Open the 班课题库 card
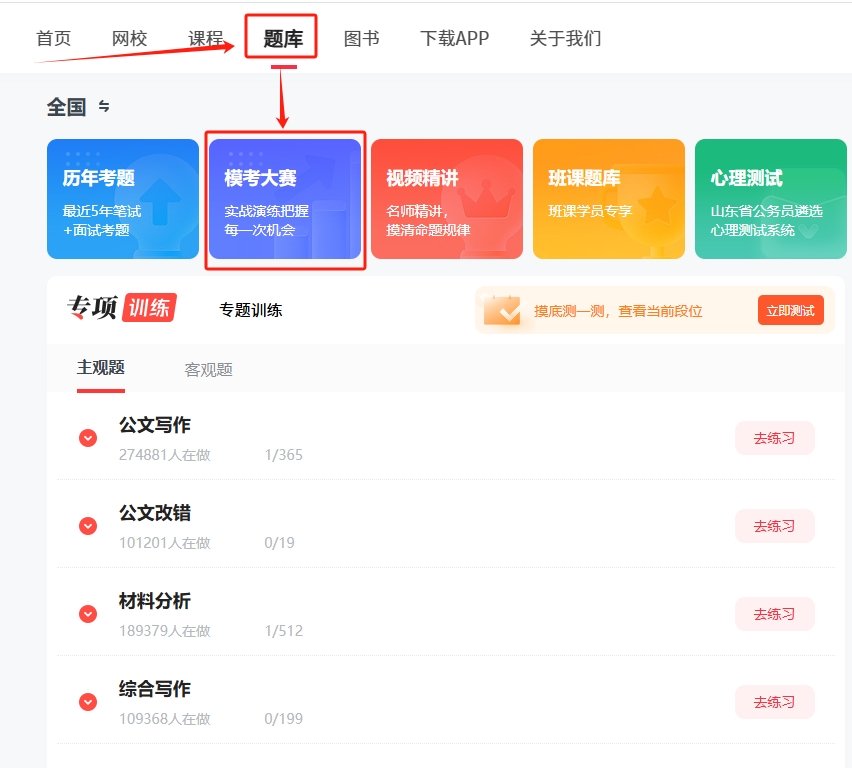 pyautogui.click(x=609, y=199)
